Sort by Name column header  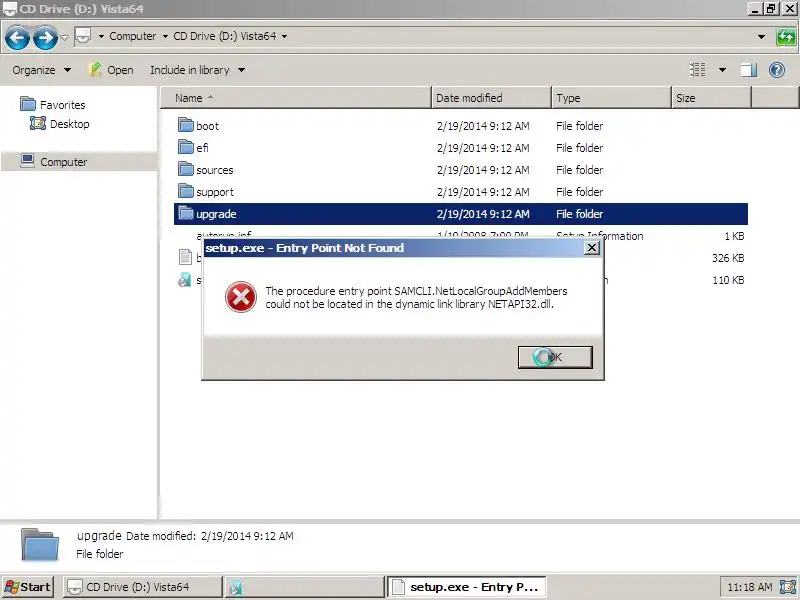pos(296,98)
